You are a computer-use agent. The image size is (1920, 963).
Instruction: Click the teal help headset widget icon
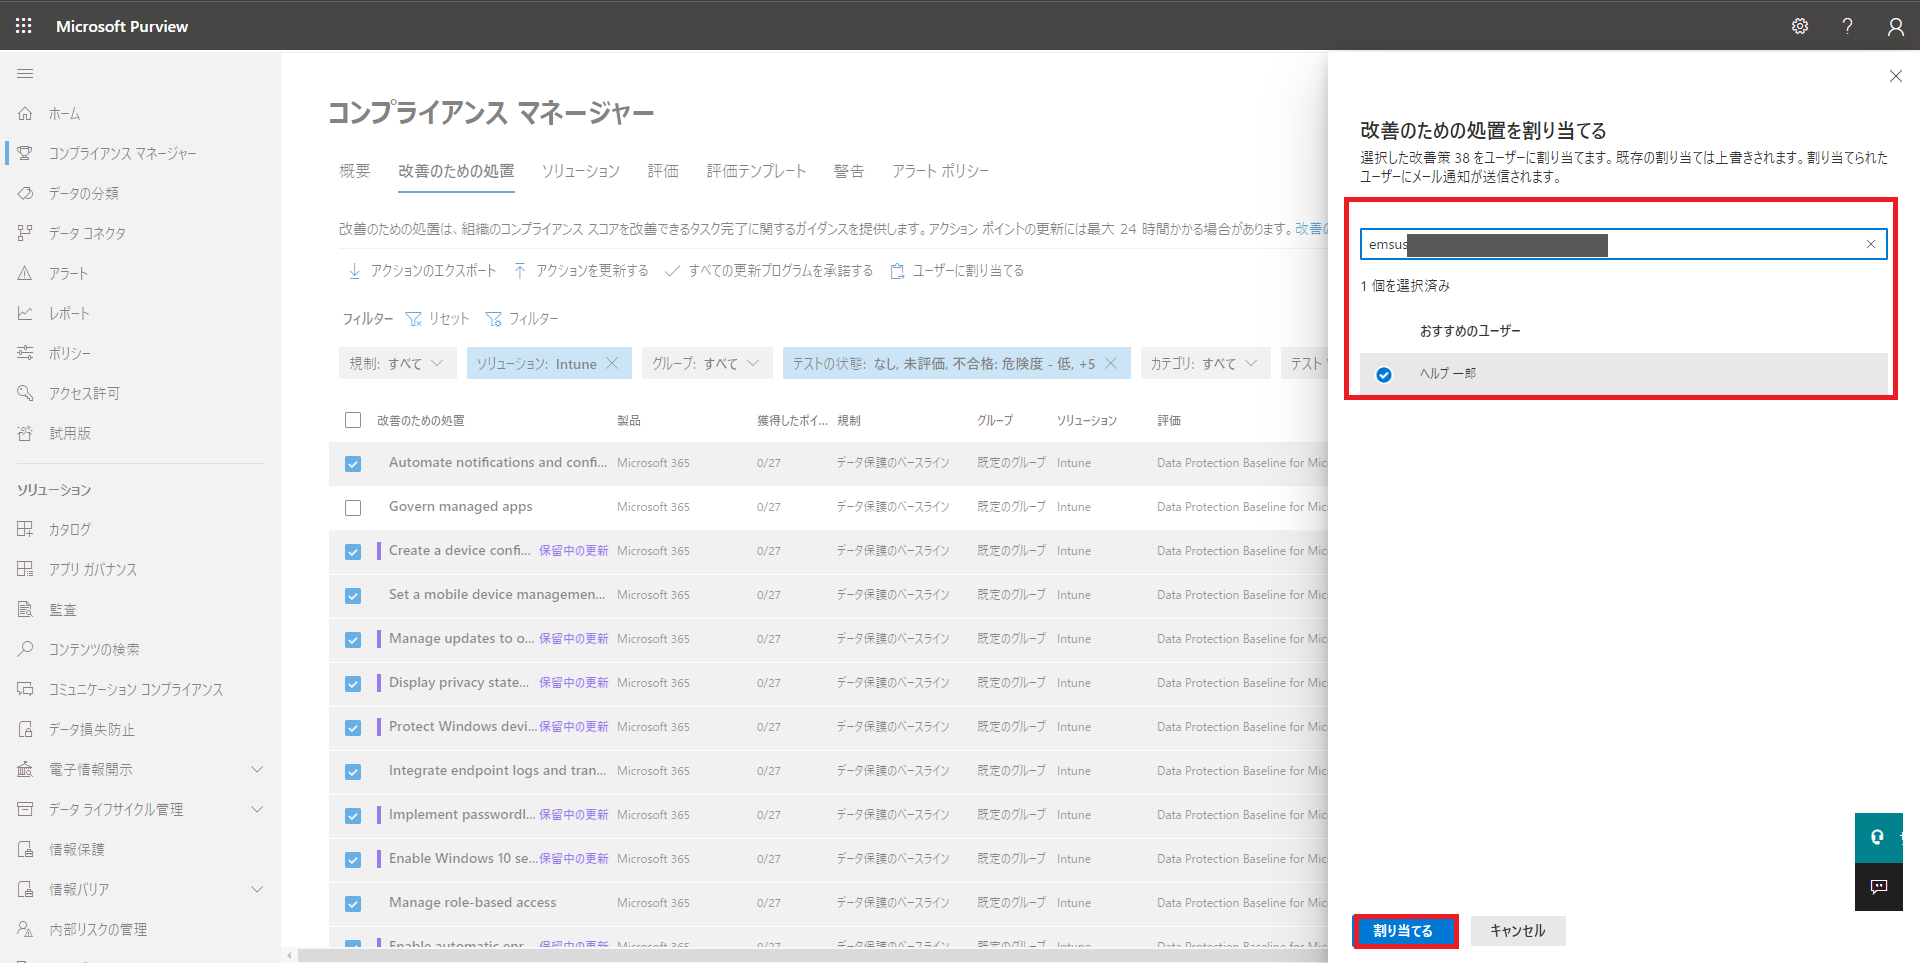[1878, 838]
